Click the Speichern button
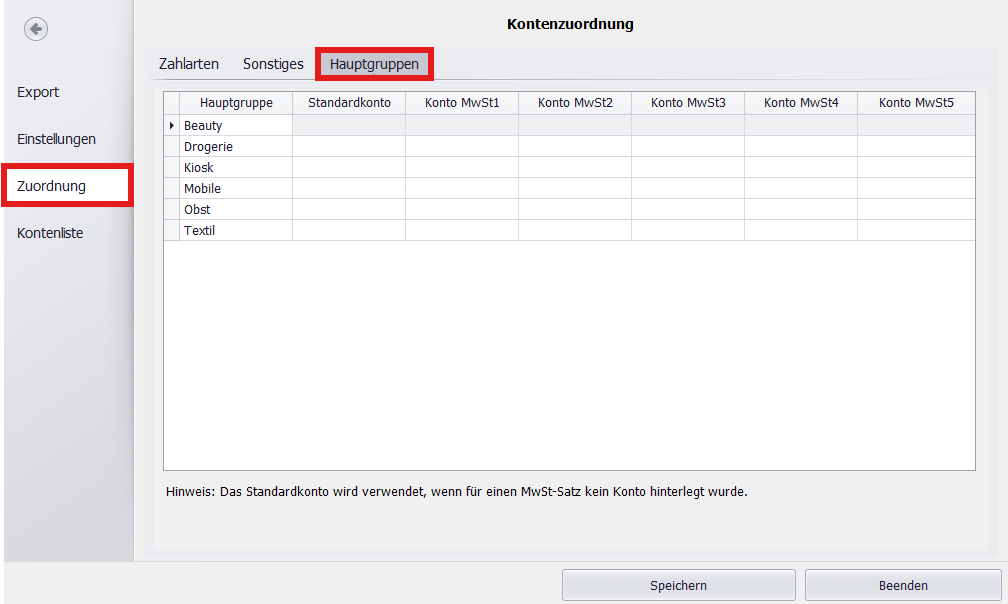Image resolution: width=1008 pixels, height=604 pixels. [678, 585]
